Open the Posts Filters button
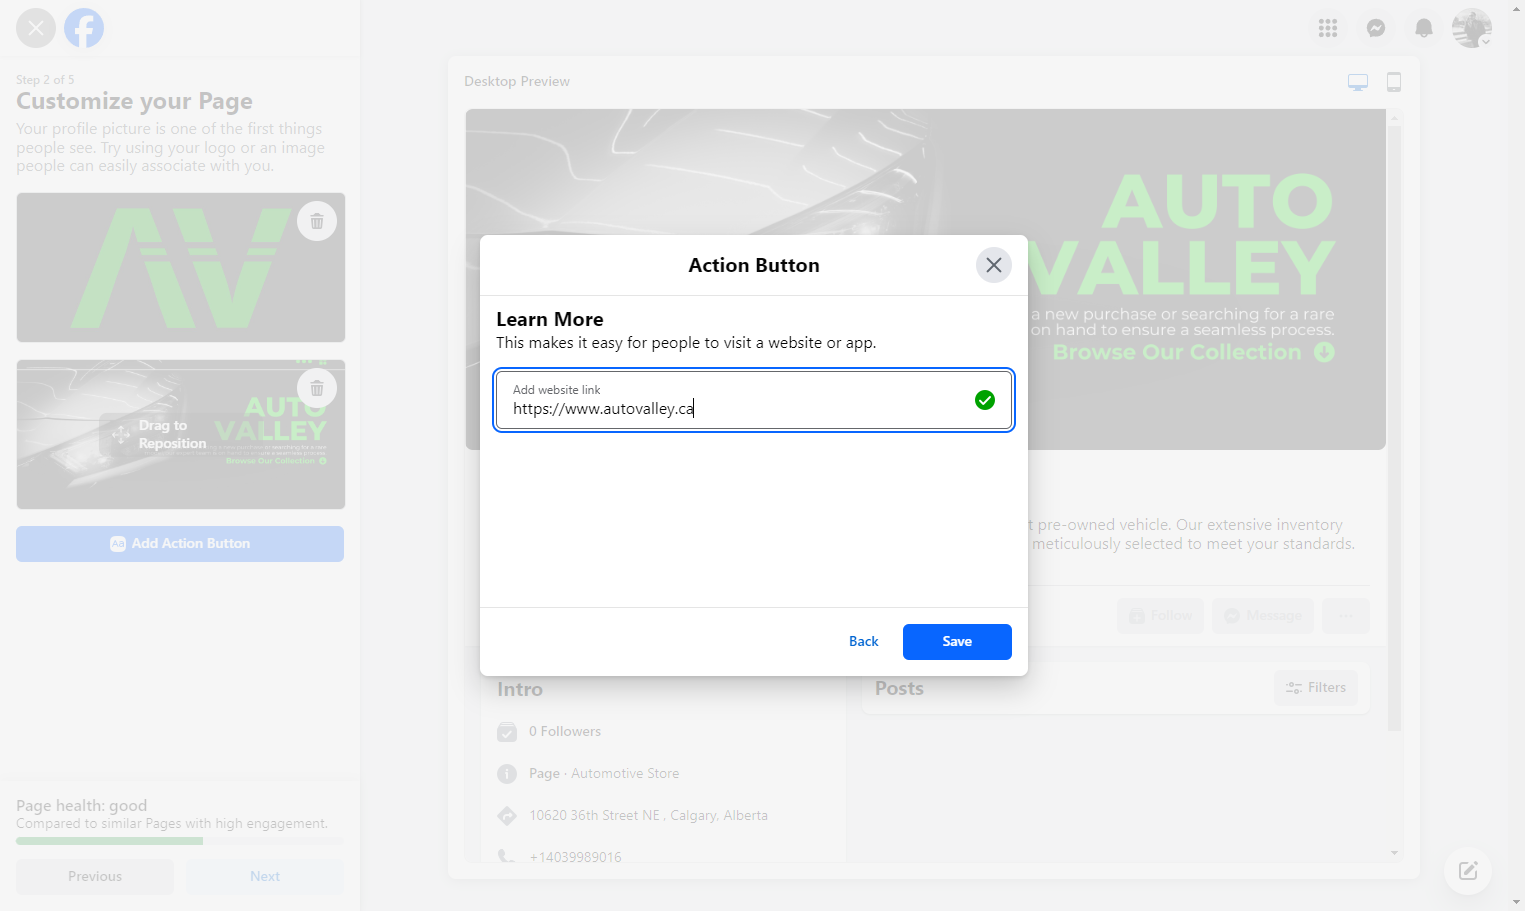The width and height of the screenshot is (1525, 911). (x=1316, y=688)
